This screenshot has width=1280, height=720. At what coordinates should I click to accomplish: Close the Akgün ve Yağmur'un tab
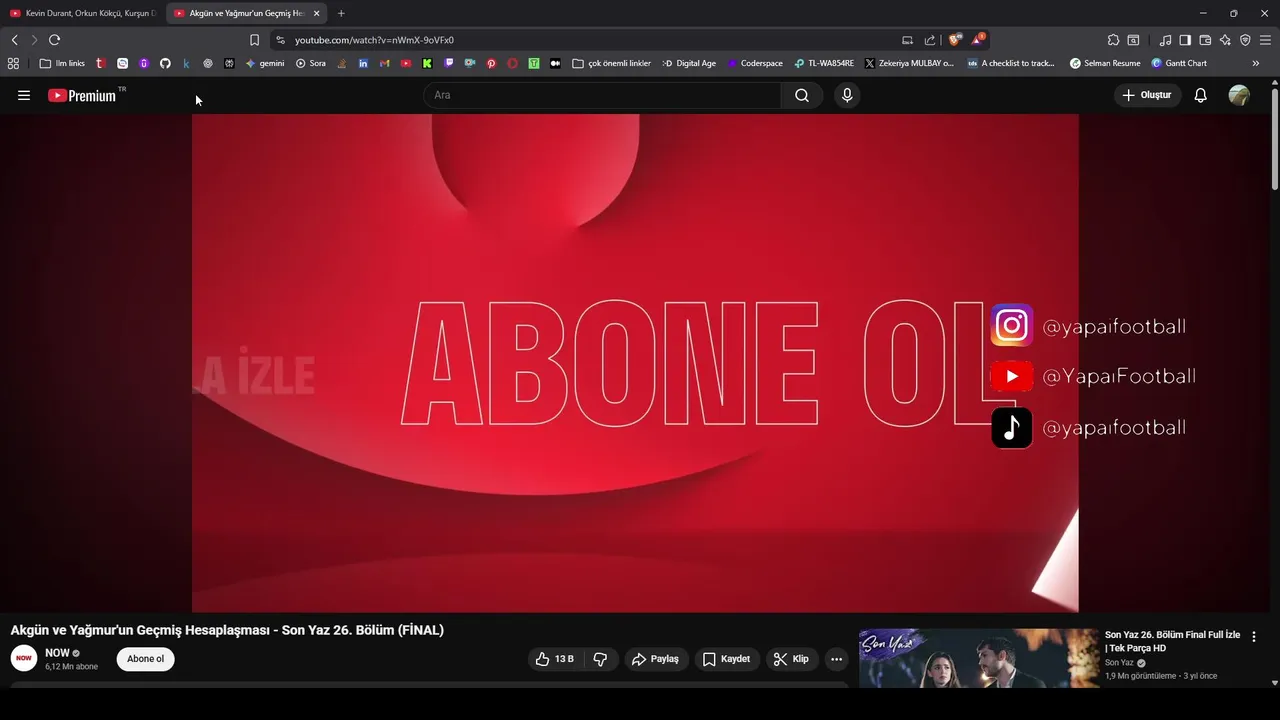(x=316, y=13)
